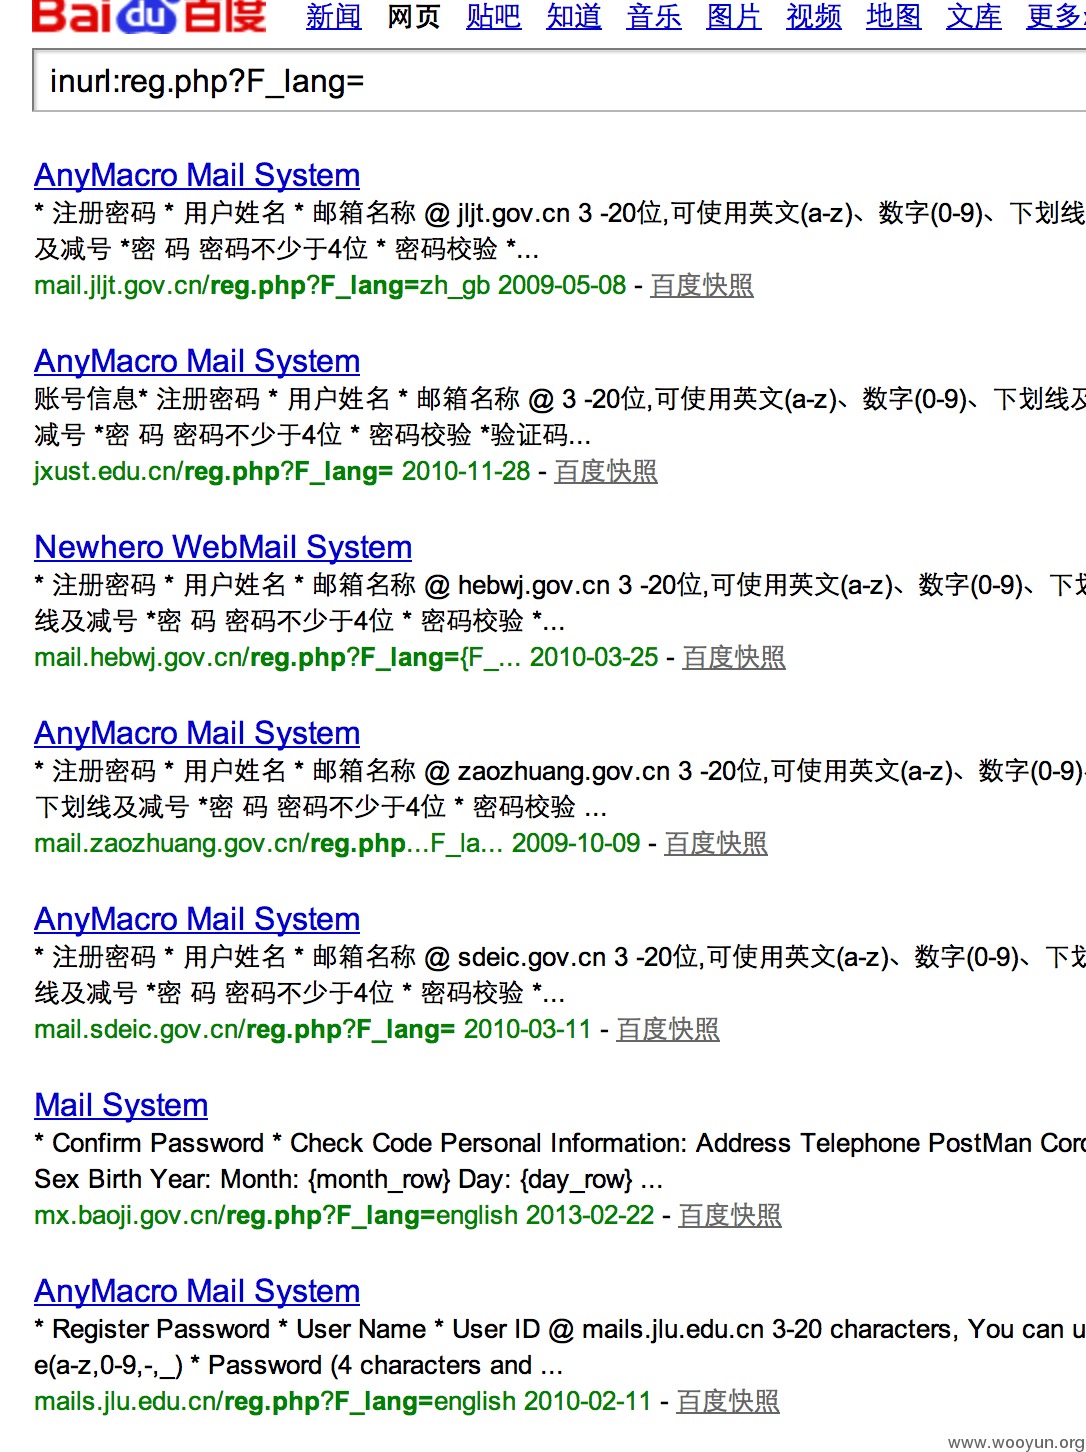Open AnyMacro Mail System result for zaozhuang.gov.cn
Viewport: 1086px width, 1452px height.
tap(197, 733)
